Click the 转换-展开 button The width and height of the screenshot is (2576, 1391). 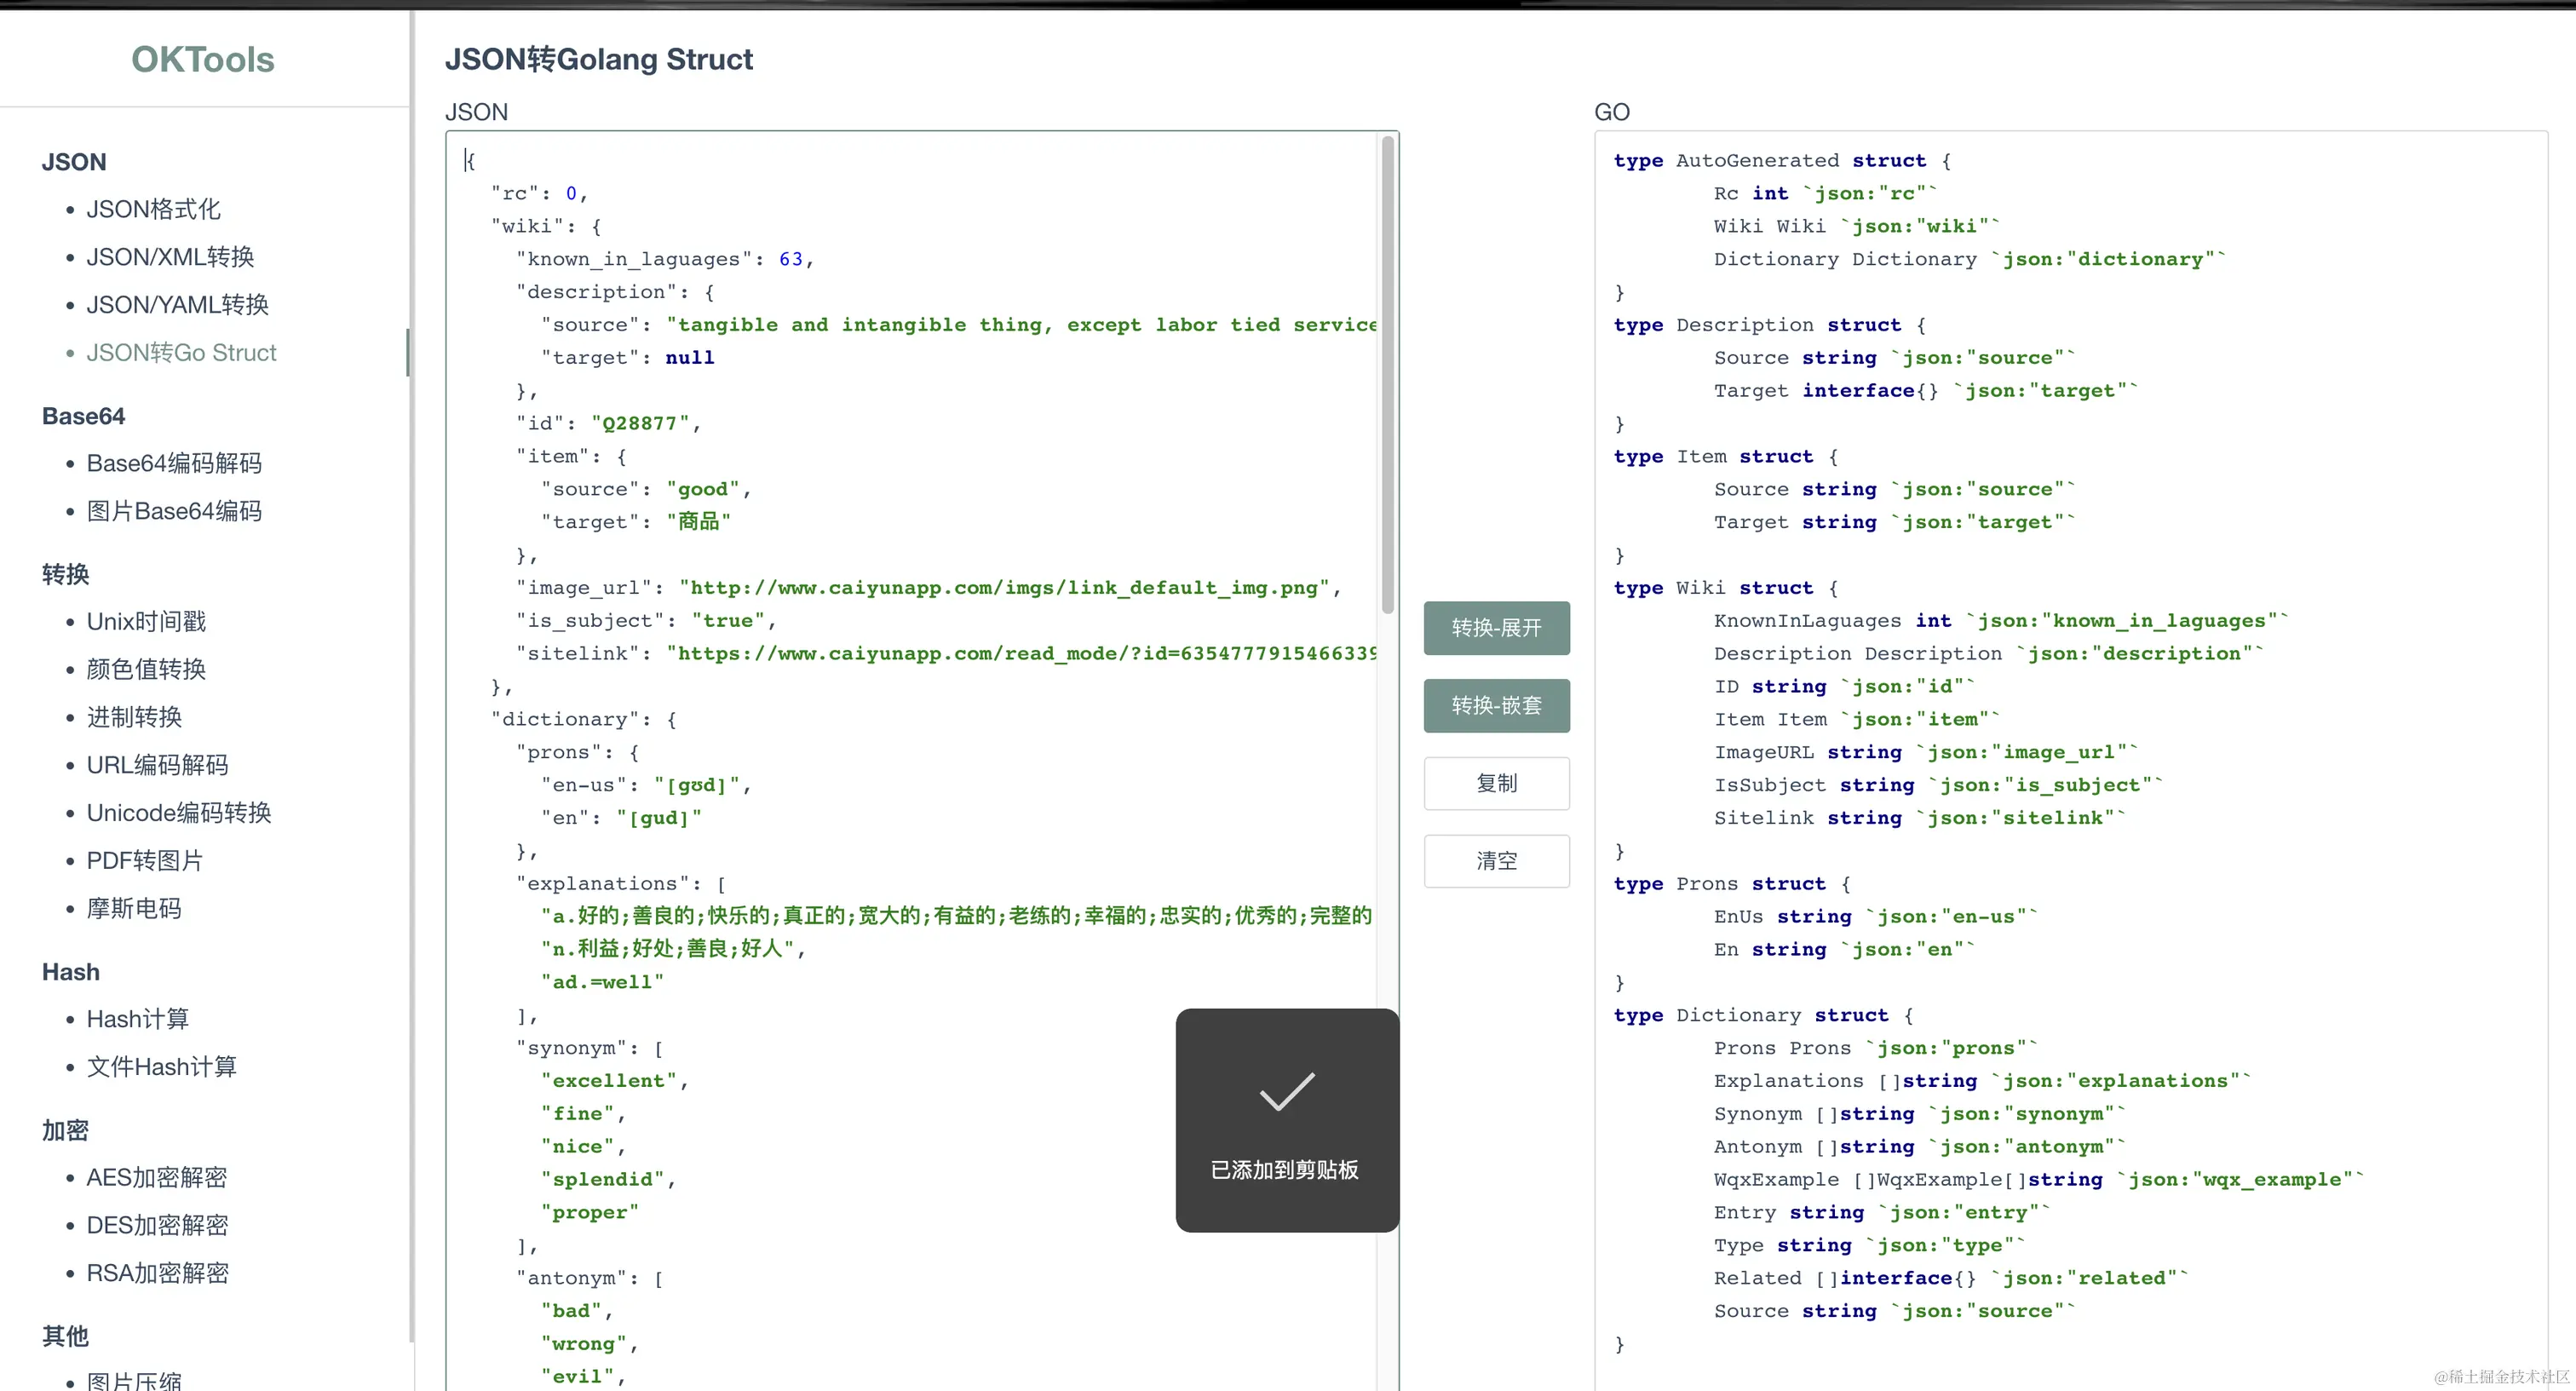[x=1496, y=628]
